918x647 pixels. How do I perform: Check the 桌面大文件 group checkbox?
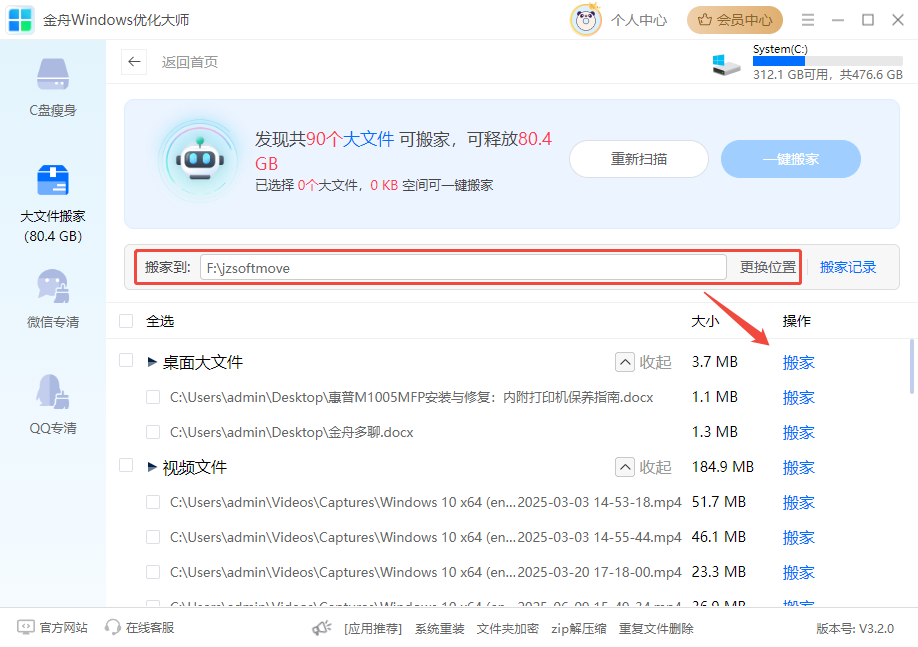point(126,360)
